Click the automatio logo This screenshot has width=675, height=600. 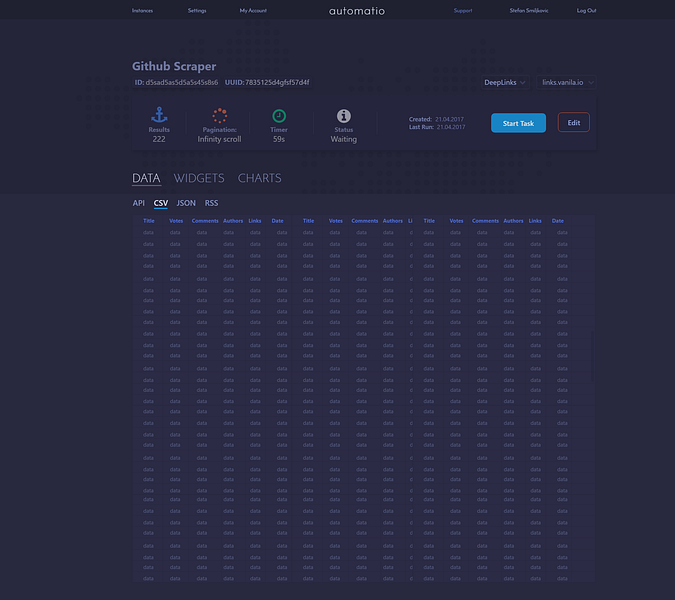click(356, 11)
